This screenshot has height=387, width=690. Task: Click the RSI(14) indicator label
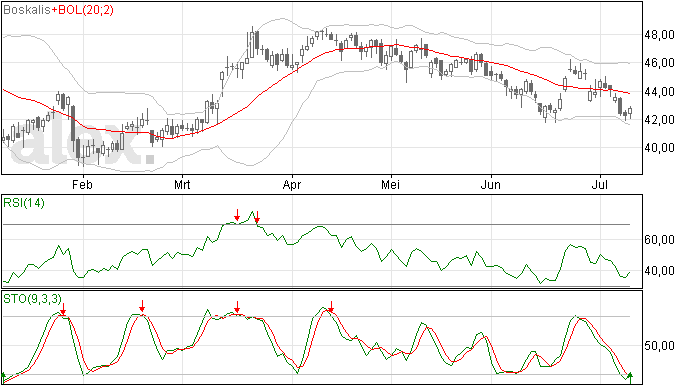[24, 203]
